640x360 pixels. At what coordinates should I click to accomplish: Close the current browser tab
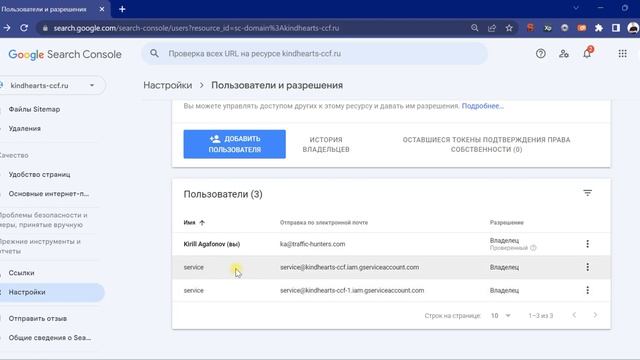coord(102,9)
